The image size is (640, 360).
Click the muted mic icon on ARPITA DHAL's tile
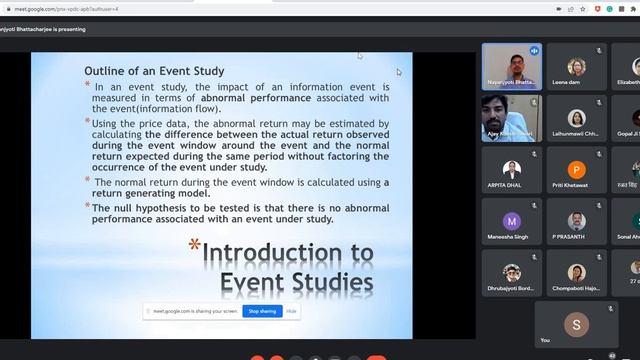pos(534,154)
